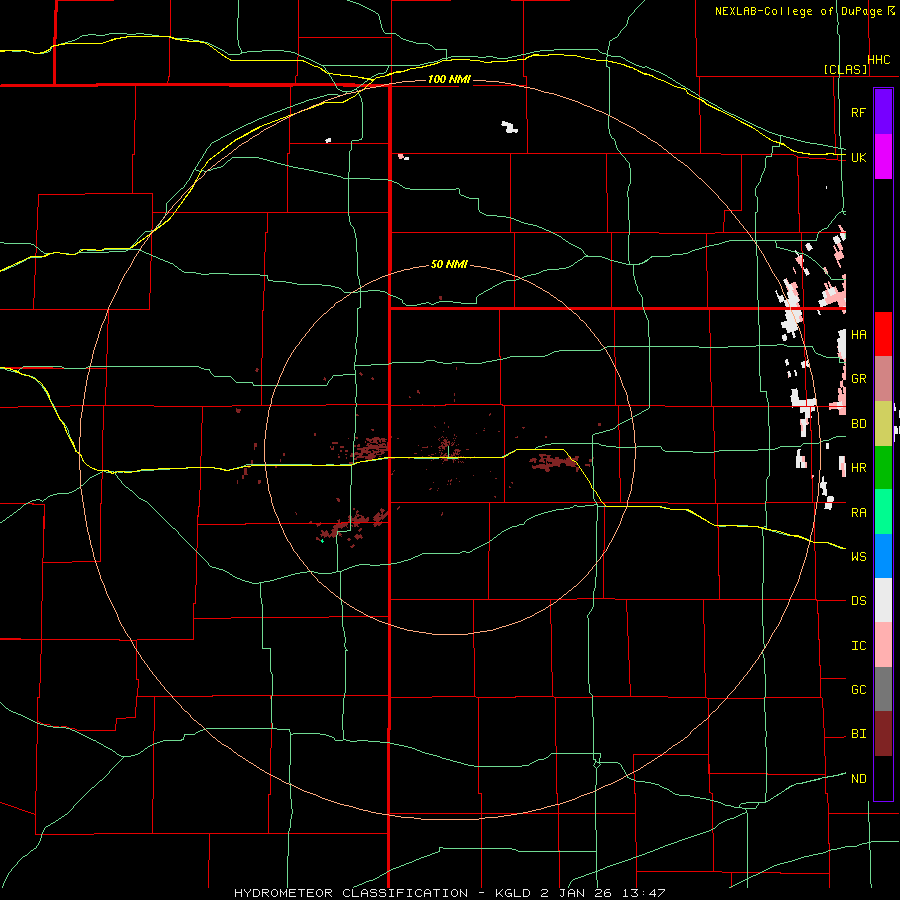Viewport: 900px width, 900px height.
Task: Click the "BI" legend label
Action: (858, 734)
